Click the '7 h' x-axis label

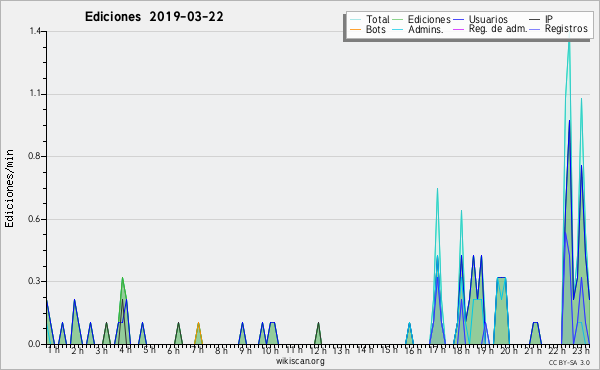click(x=197, y=350)
